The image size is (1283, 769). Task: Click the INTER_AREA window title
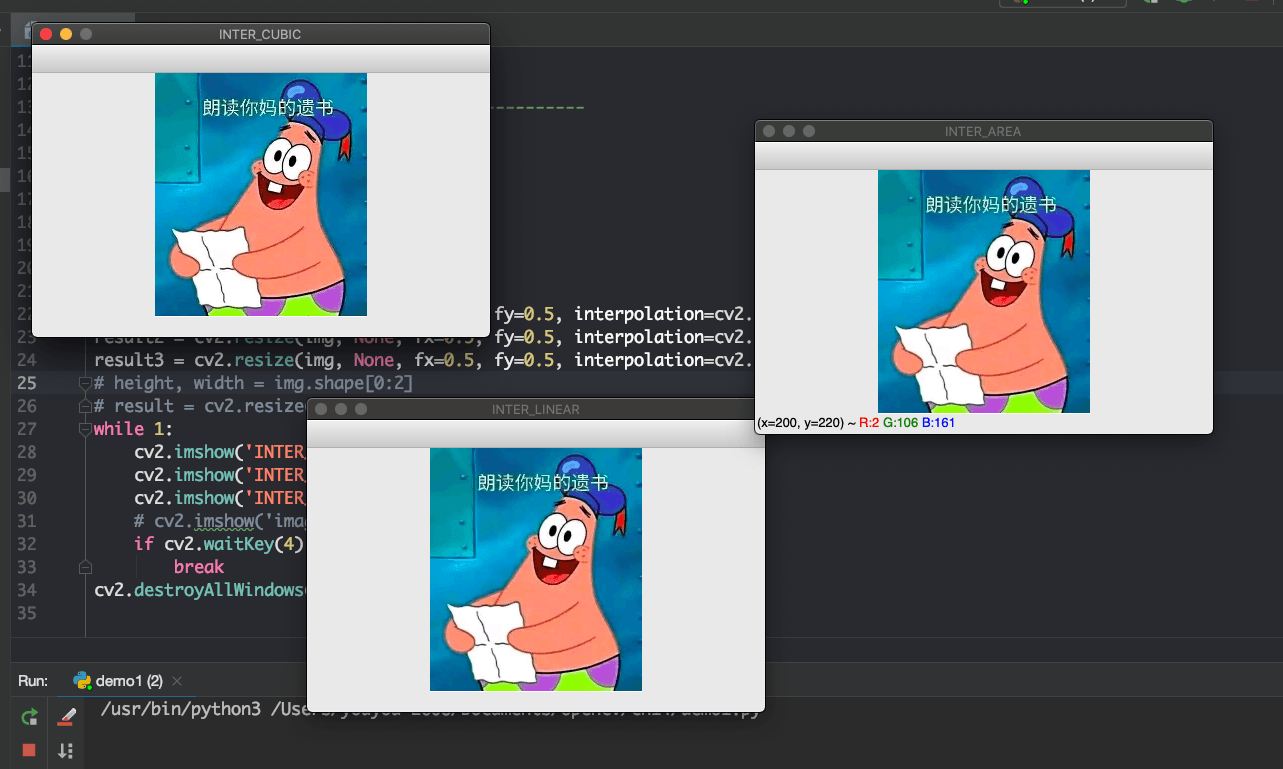(x=983, y=131)
